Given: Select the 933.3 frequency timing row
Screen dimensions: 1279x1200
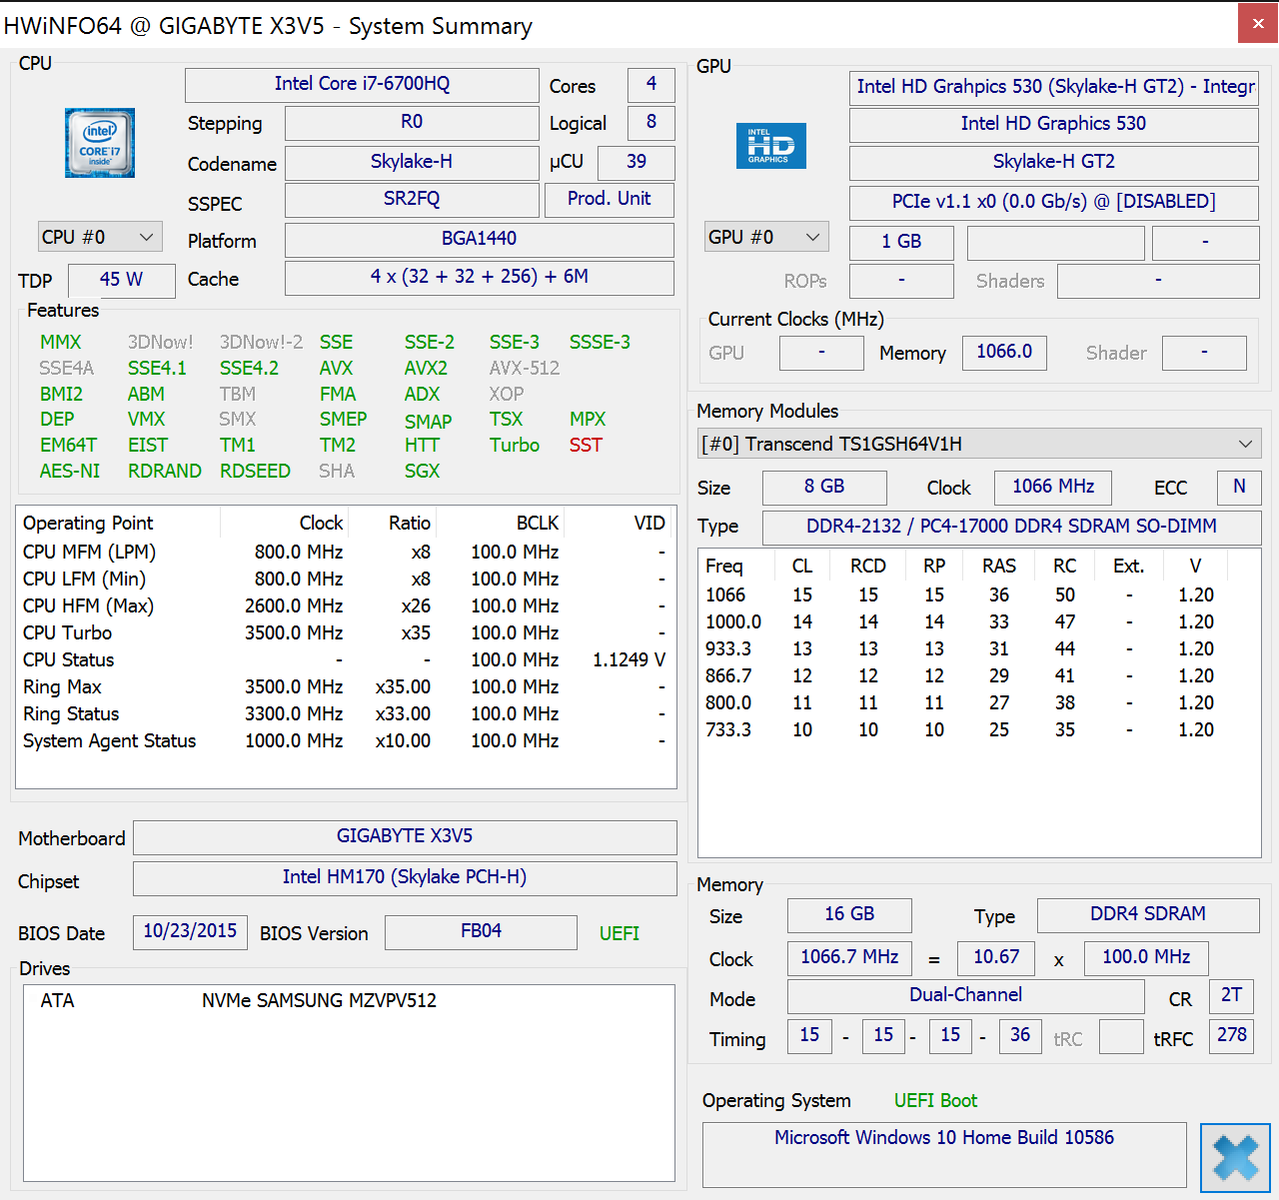Looking at the screenshot, I should (978, 649).
